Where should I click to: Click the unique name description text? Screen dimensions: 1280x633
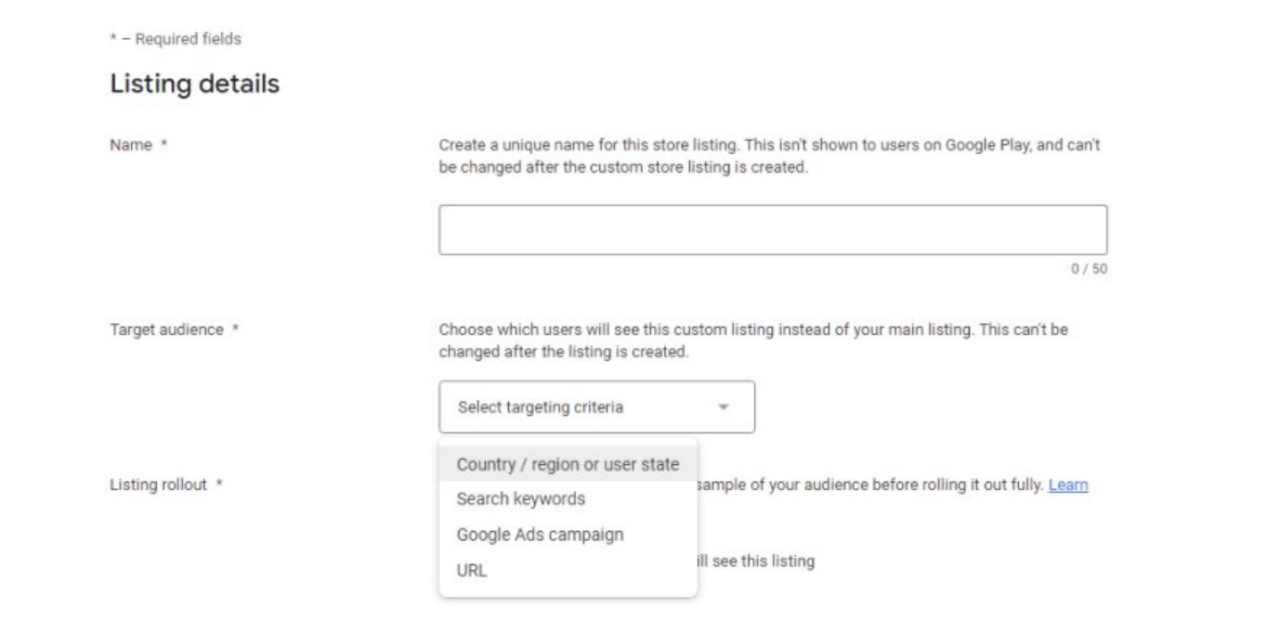coord(769,156)
